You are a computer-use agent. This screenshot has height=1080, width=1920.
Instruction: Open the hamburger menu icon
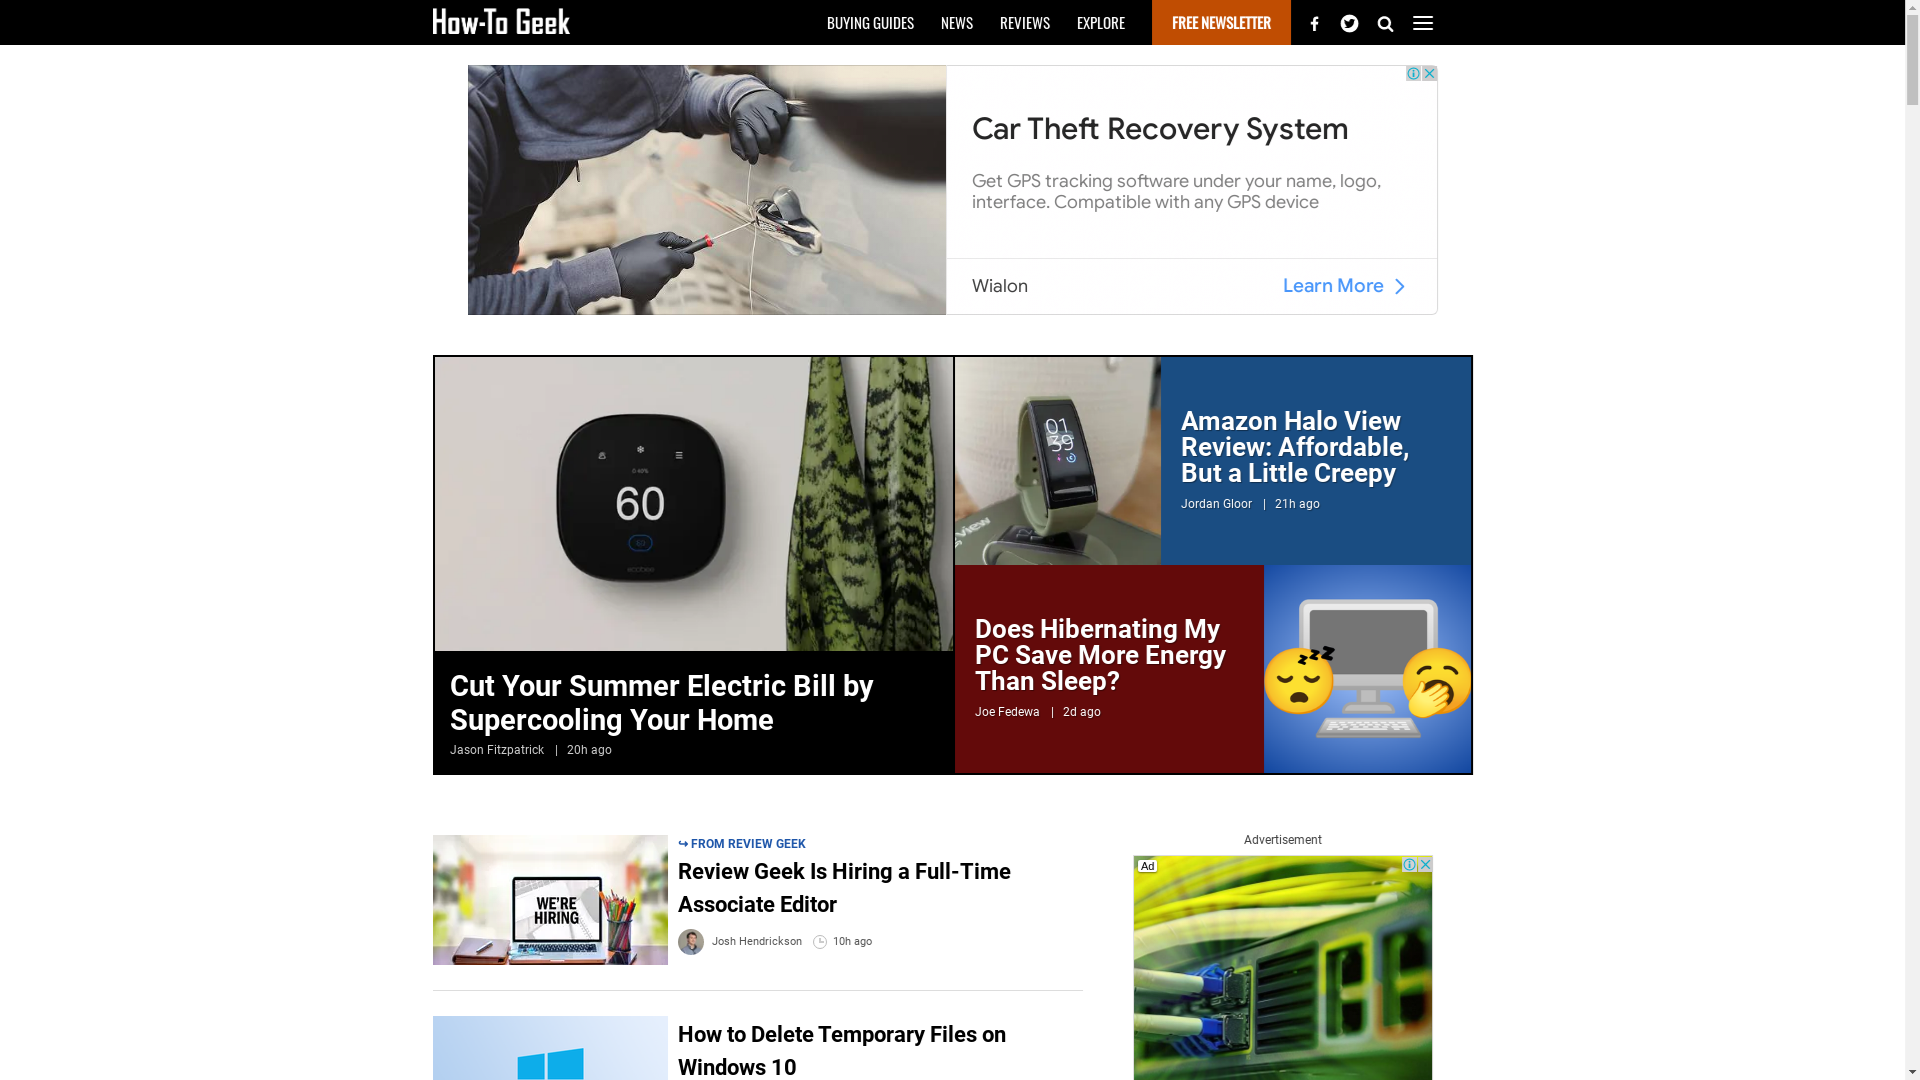(x=1423, y=22)
